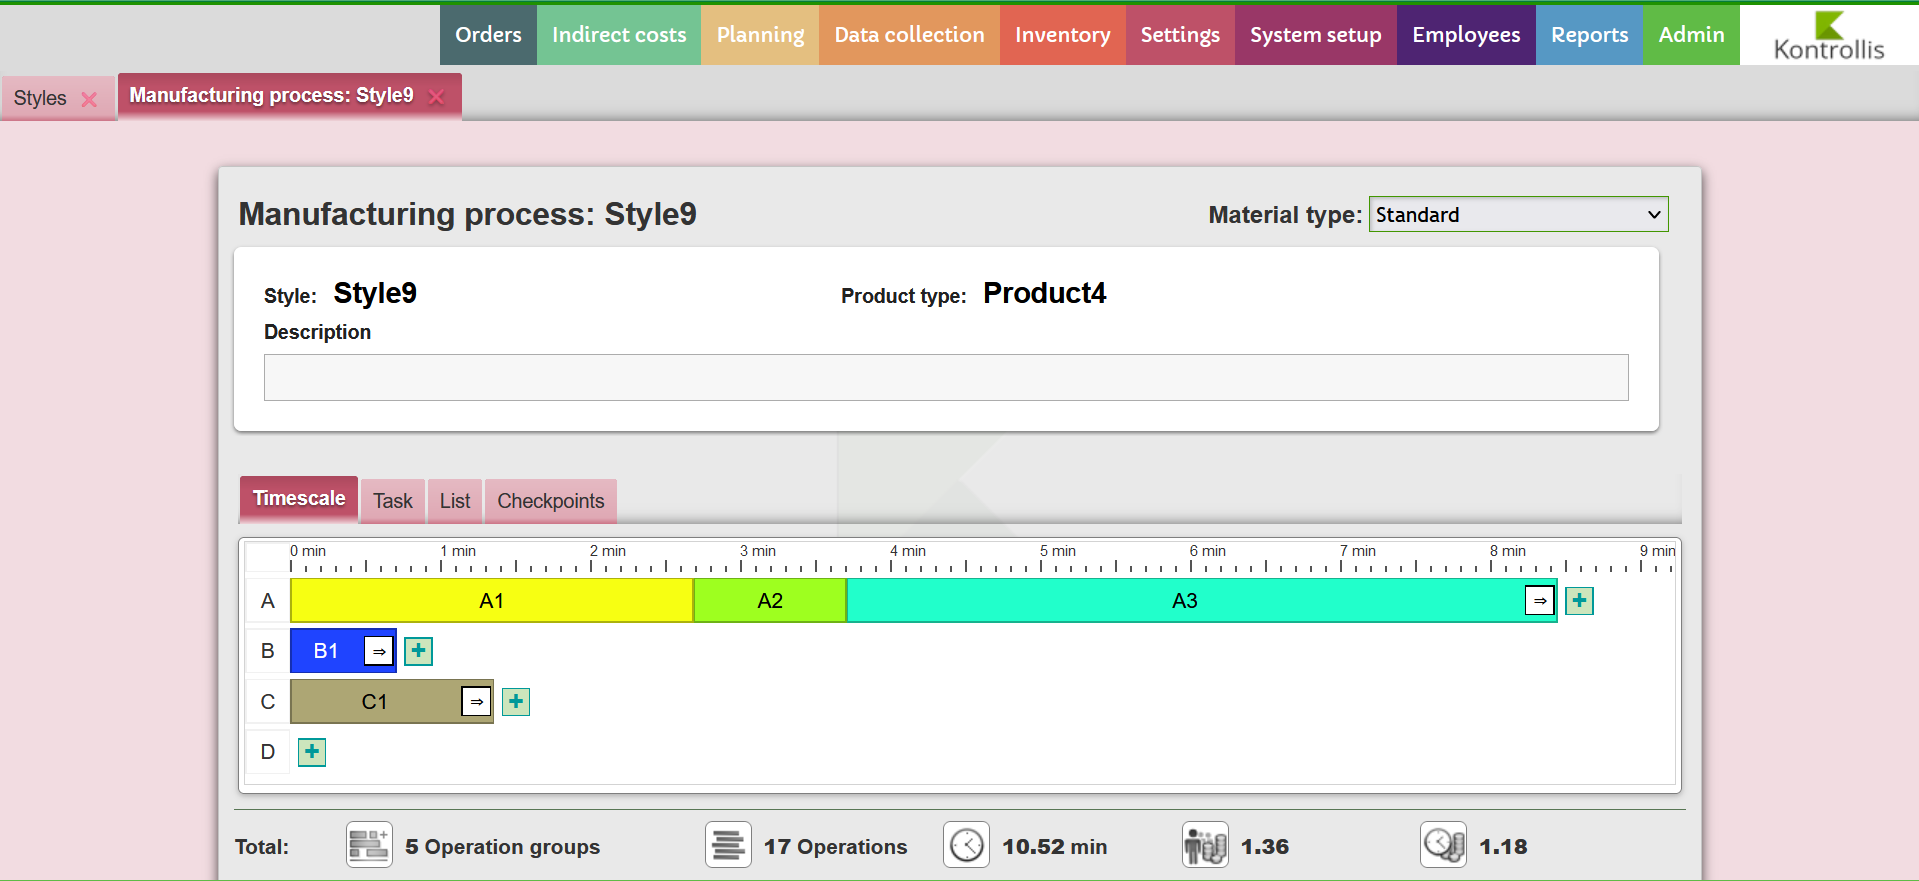Viewport: 1919px width, 881px height.
Task: Click the plus icon in row C
Action: pos(515,702)
